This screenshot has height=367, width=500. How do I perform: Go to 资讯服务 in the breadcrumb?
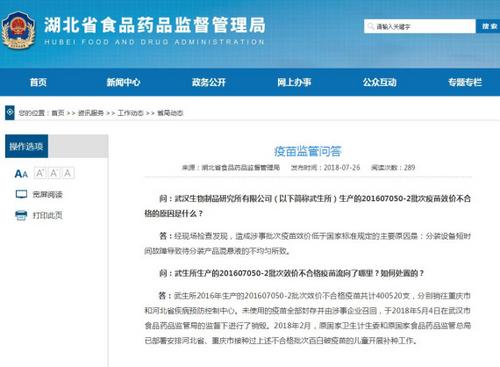pyautogui.click(x=91, y=113)
